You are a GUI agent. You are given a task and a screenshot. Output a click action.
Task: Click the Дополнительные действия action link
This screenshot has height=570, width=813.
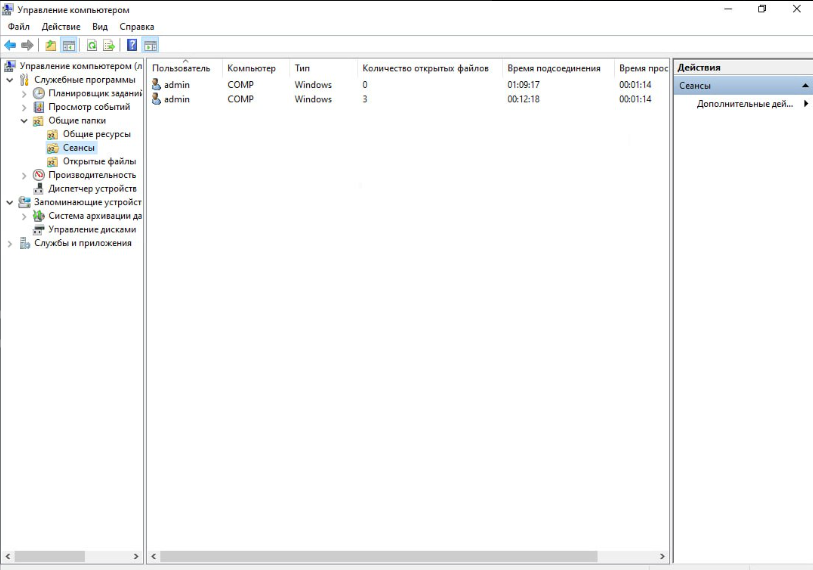click(745, 104)
